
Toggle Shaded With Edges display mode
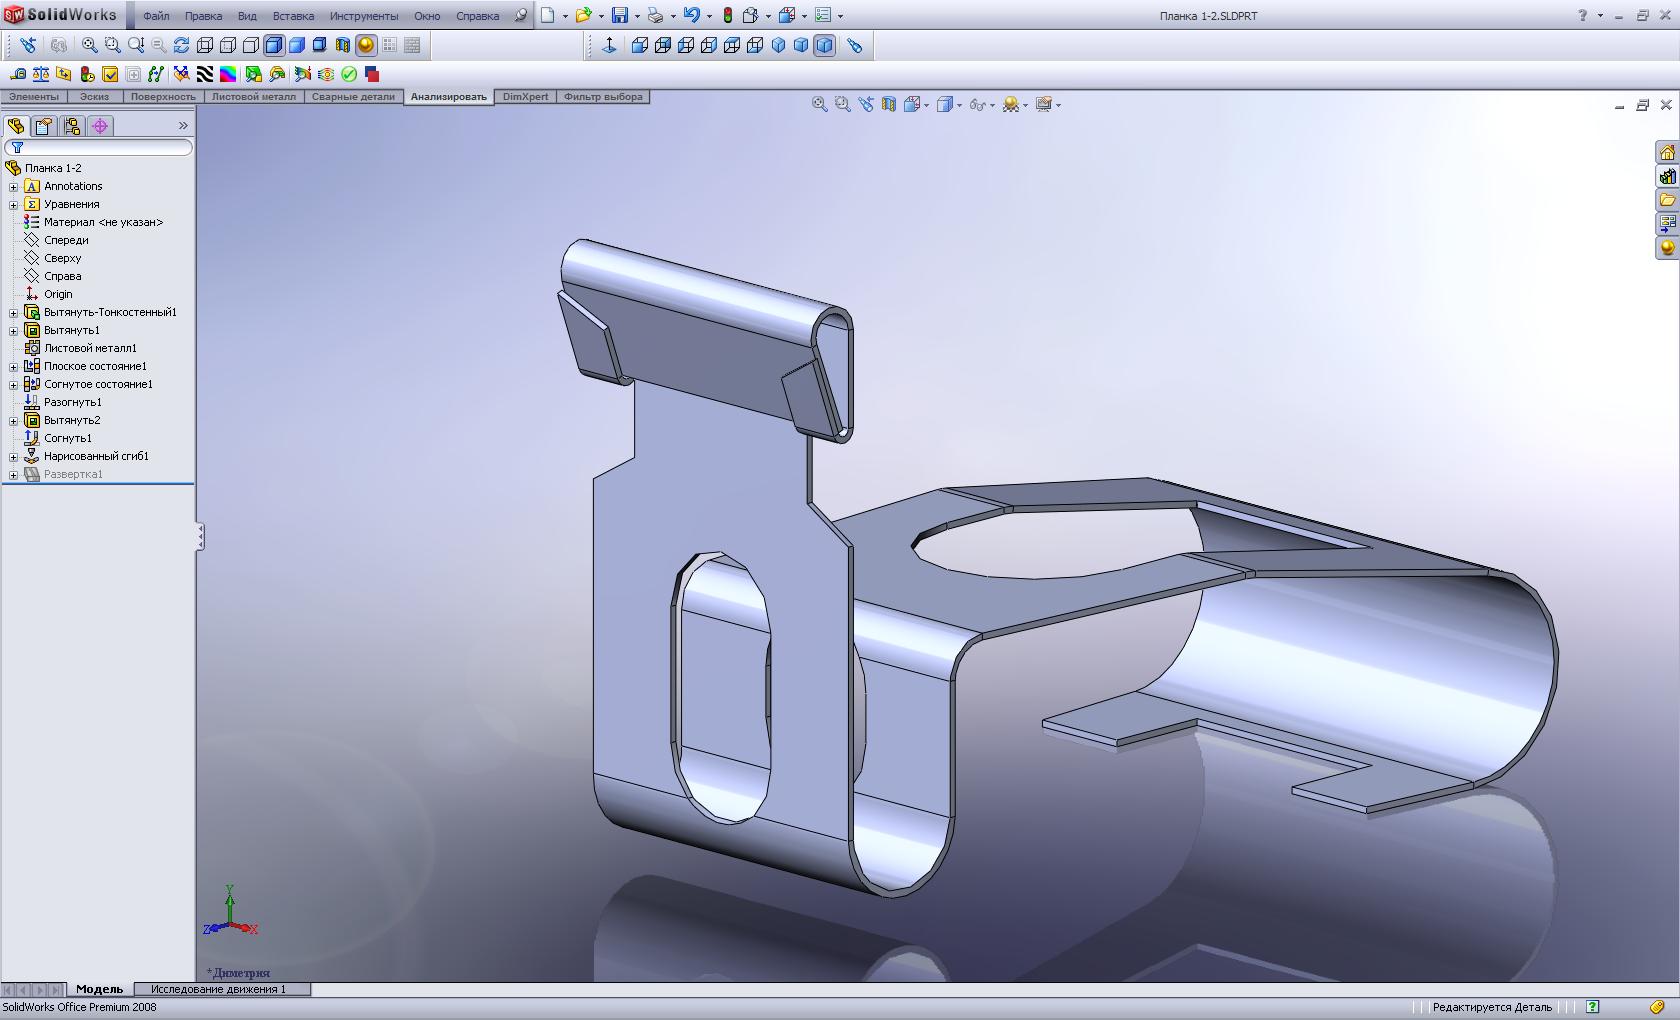click(274, 45)
